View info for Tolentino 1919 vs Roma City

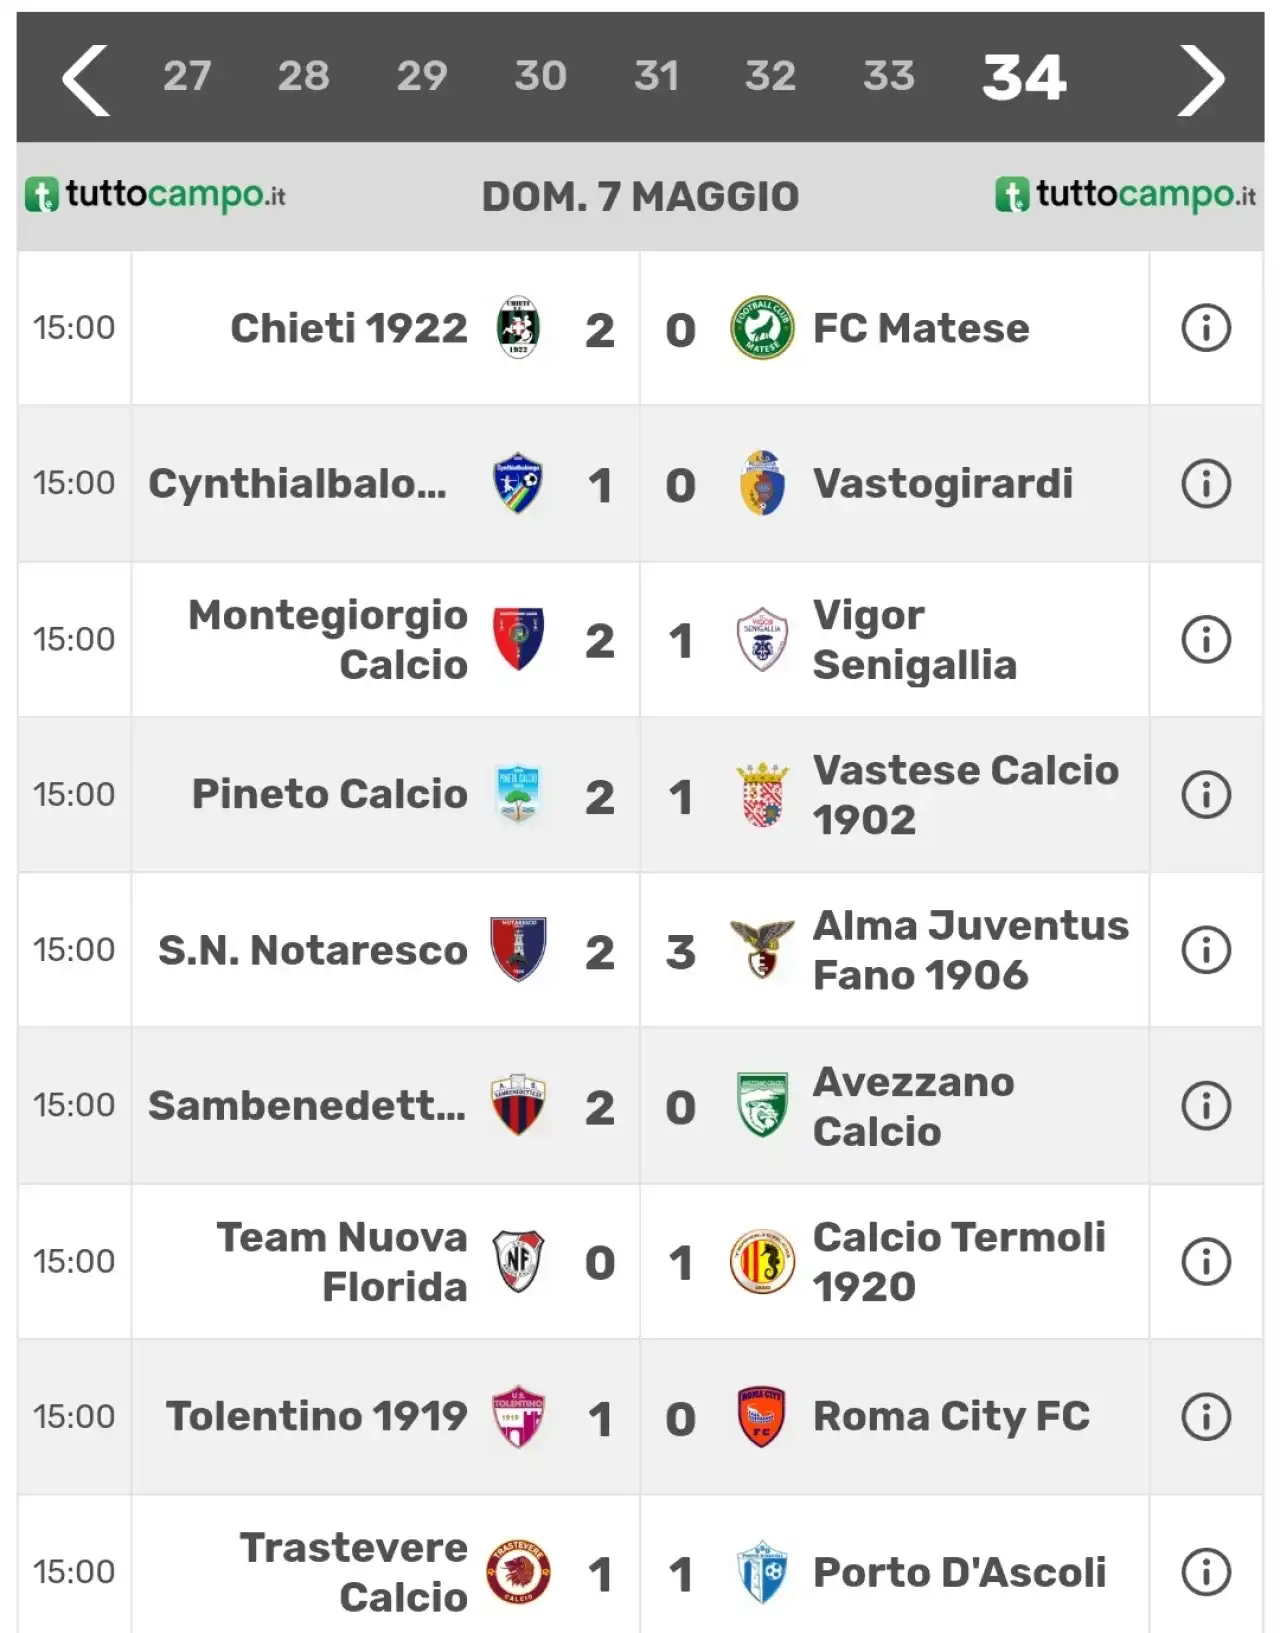pyautogui.click(x=1206, y=1417)
